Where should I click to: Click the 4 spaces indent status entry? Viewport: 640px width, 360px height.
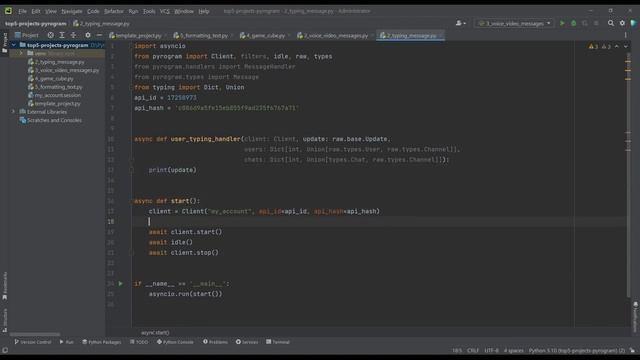click(x=513, y=351)
